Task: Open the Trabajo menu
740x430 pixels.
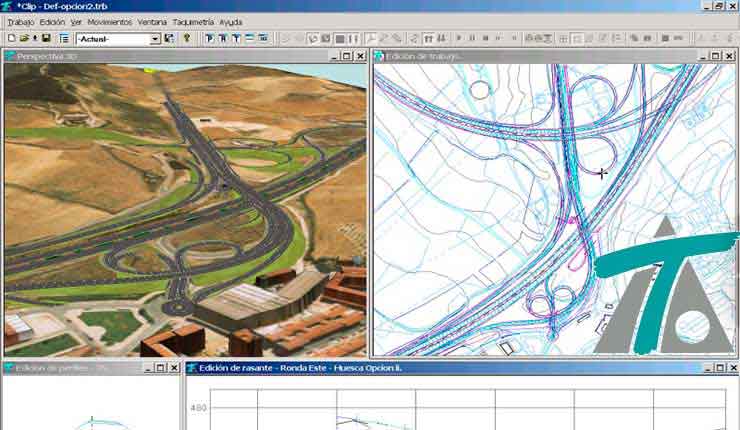Action: [x=20, y=22]
